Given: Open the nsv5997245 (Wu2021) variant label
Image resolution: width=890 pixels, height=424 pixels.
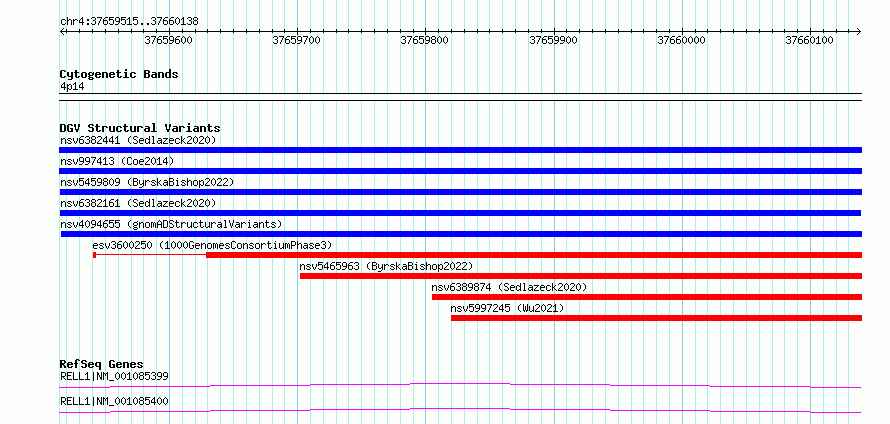Looking at the screenshot, I should click(x=507, y=308).
